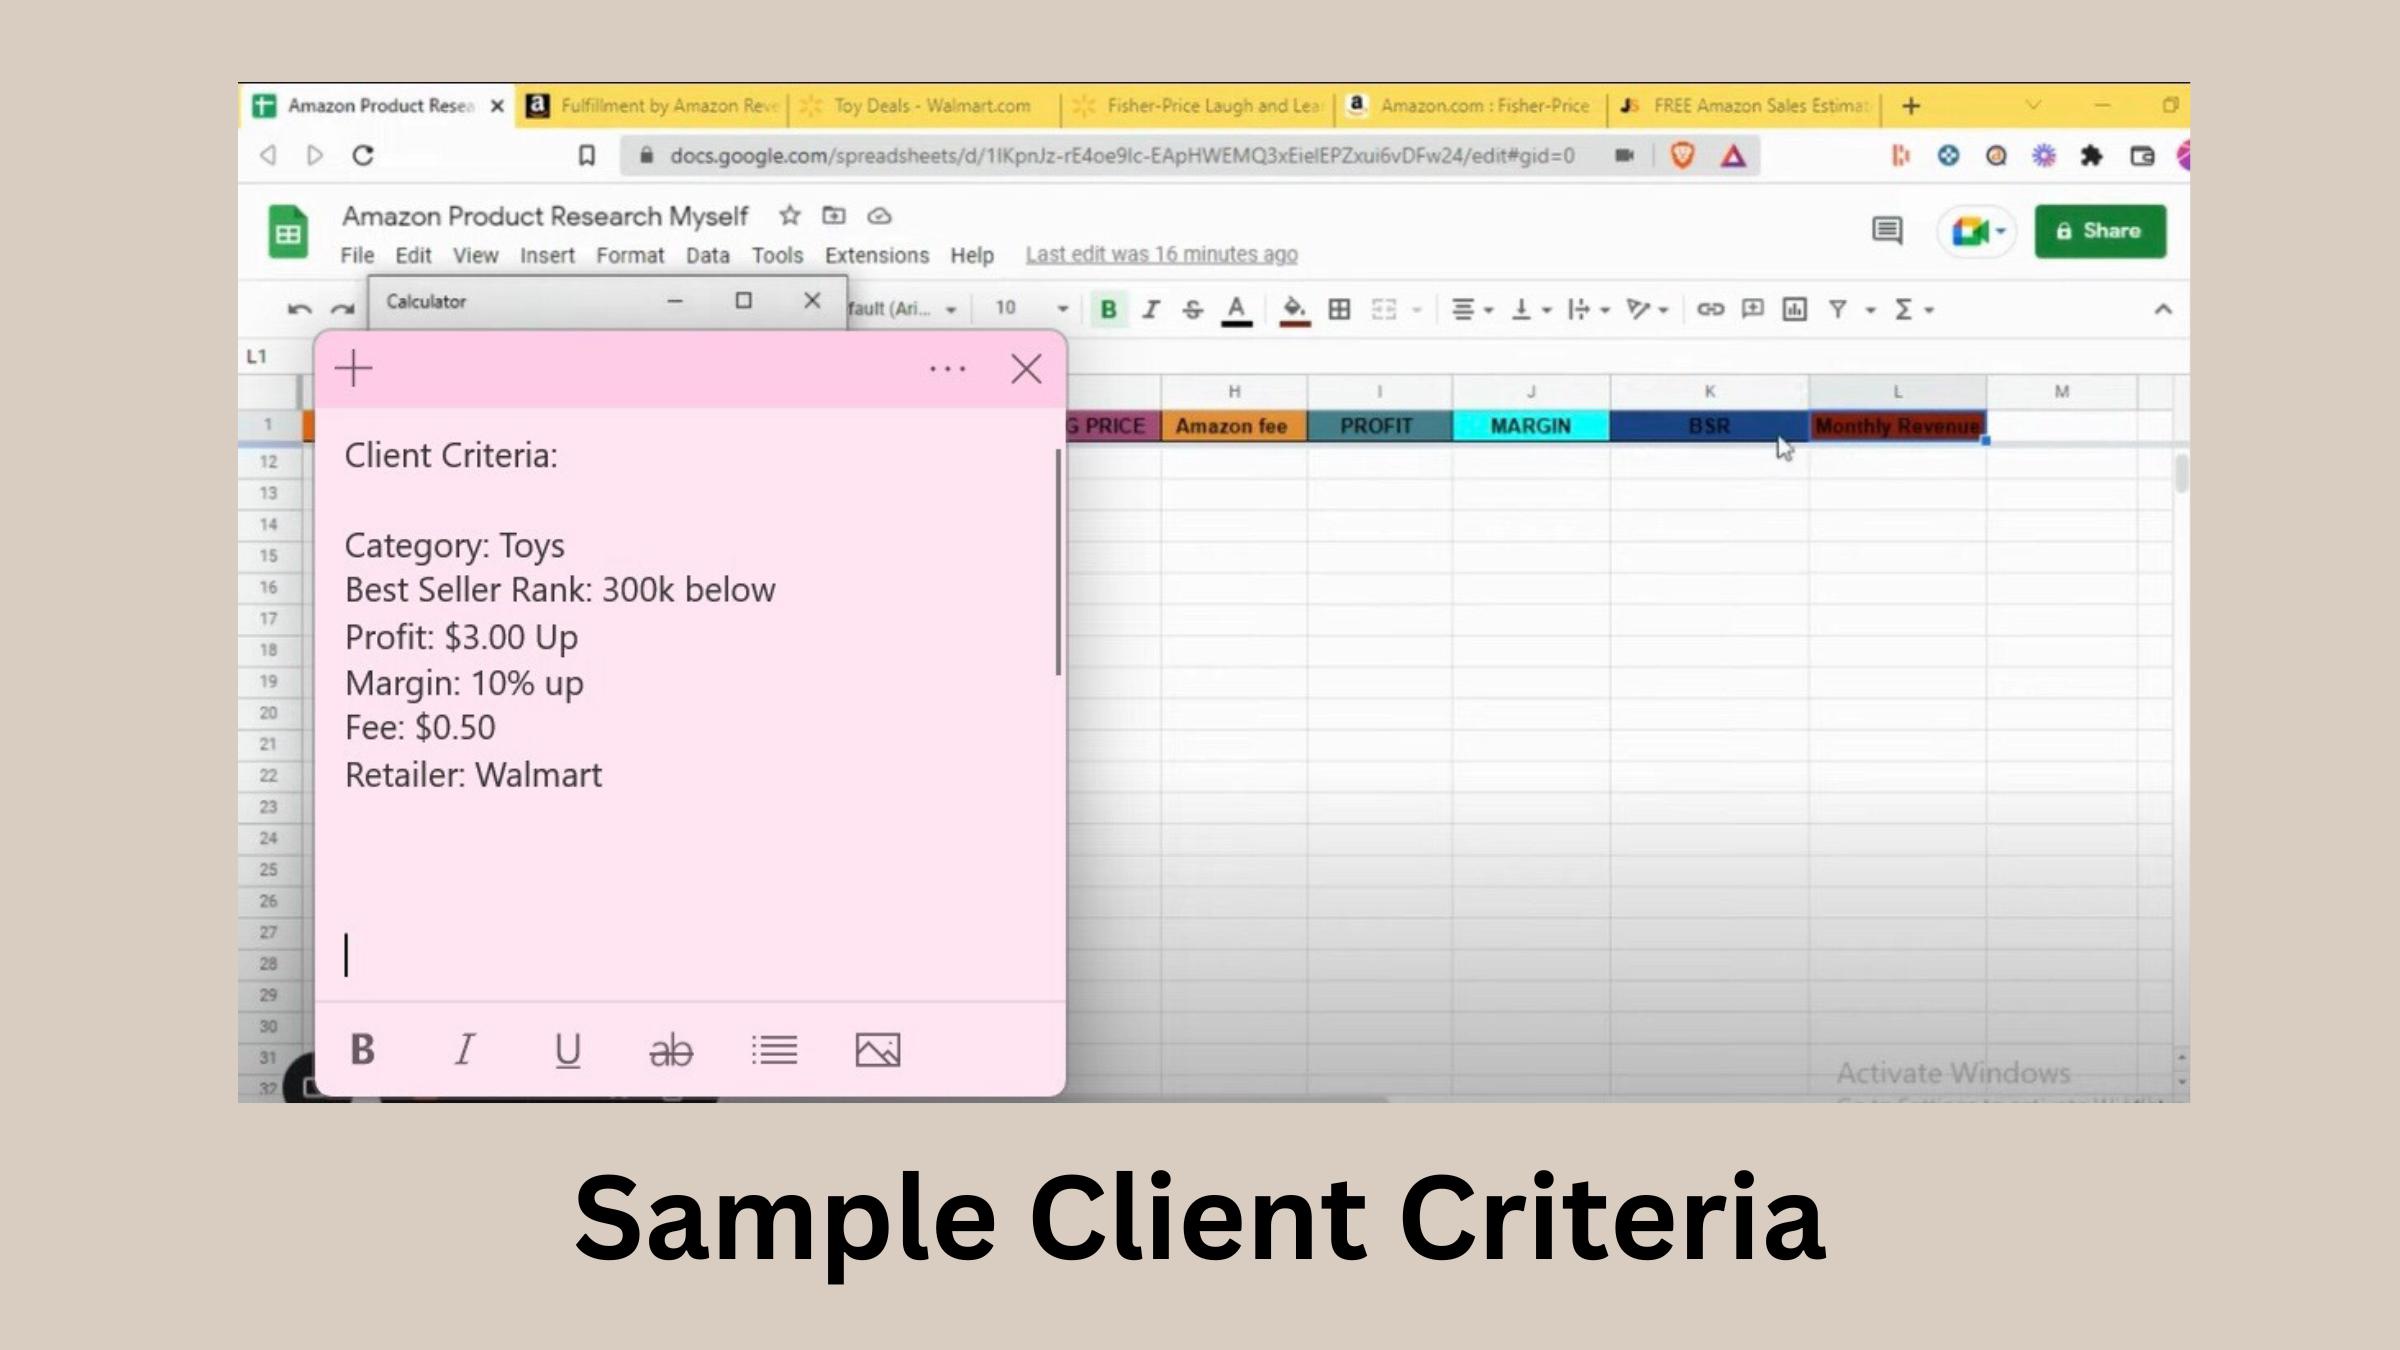Expand the Merge cells dropdown arrow
2400x1350 pixels.
[1416, 310]
